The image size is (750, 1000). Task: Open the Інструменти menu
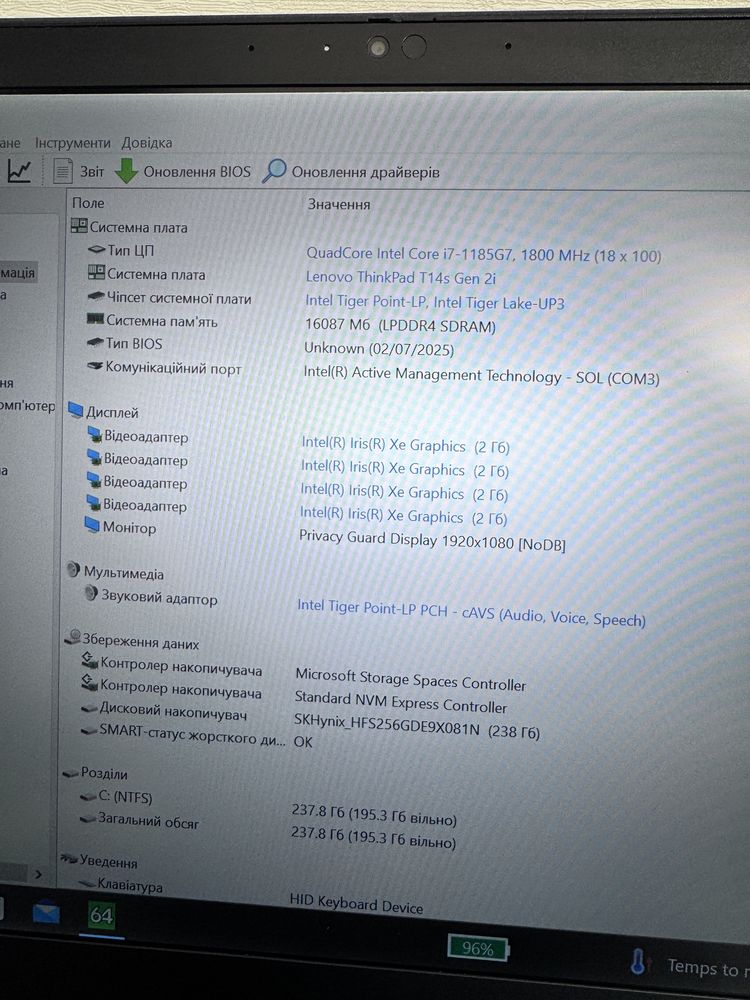click(x=72, y=143)
